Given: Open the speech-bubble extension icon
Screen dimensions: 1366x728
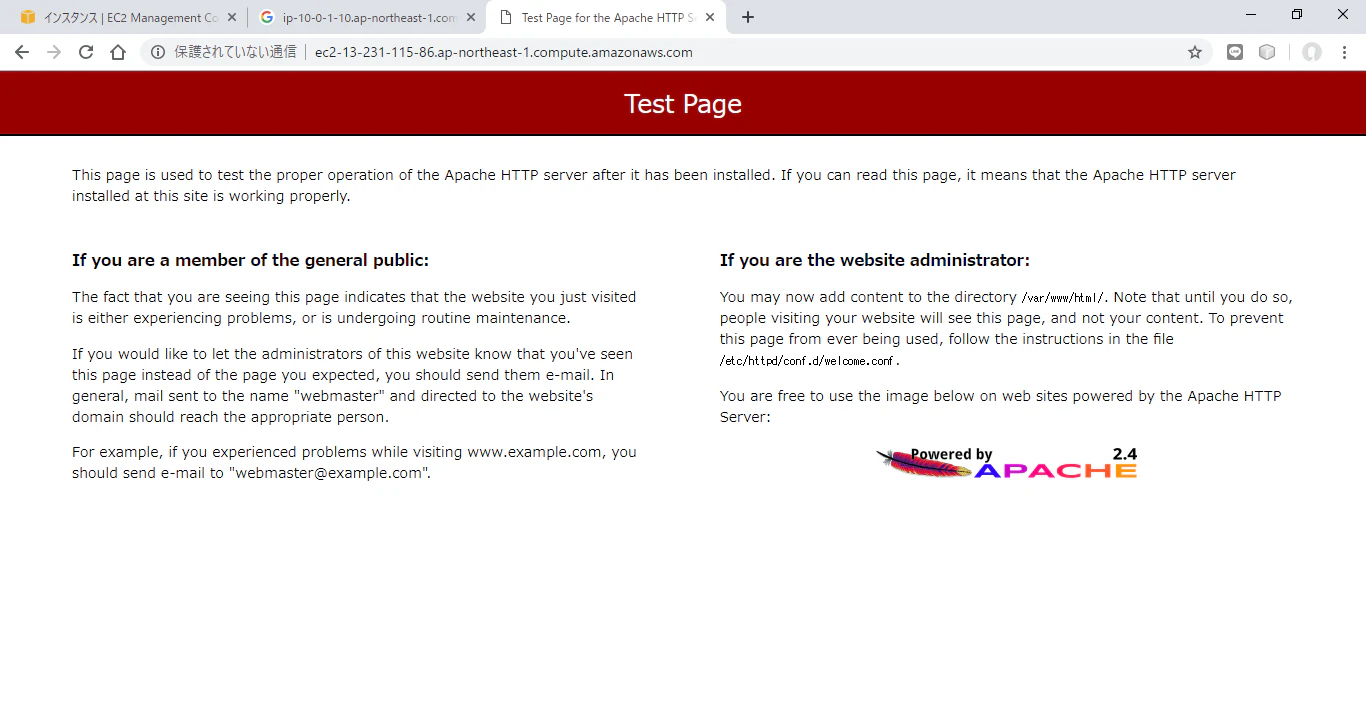Looking at the screenshot, I should [x=1235, y=52].
